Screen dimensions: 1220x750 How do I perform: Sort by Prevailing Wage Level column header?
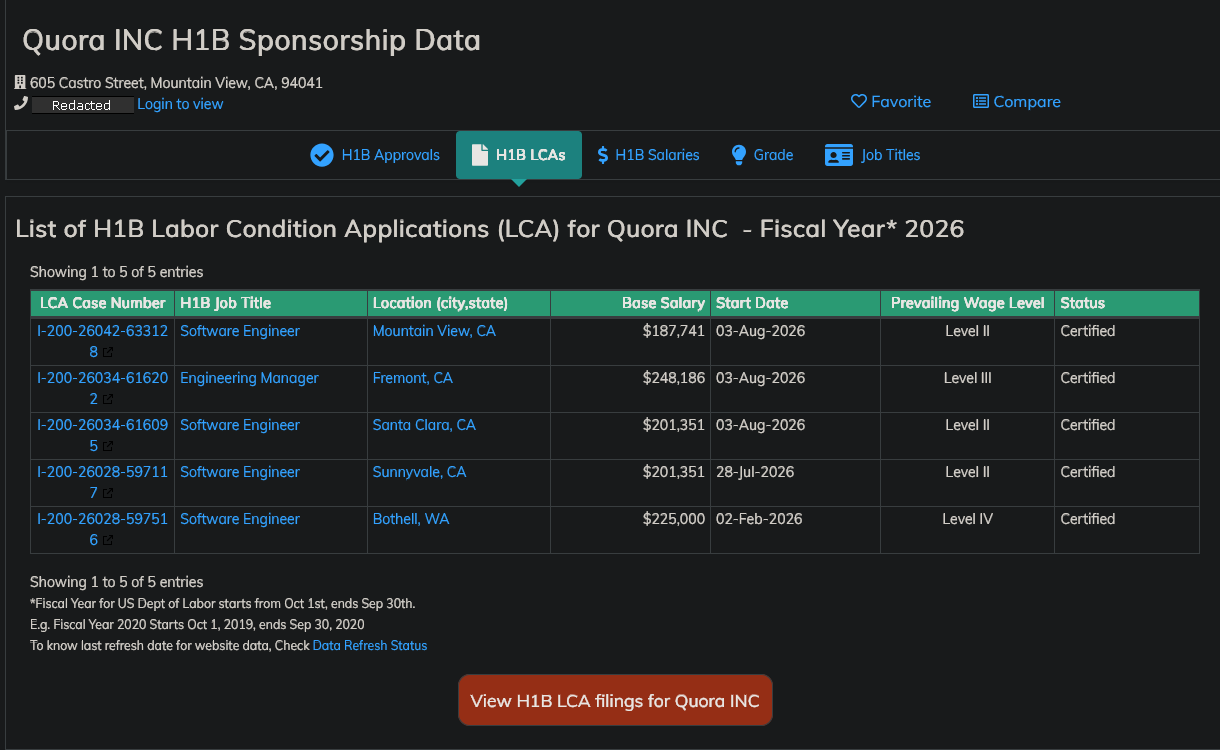(x=967, y=303)
